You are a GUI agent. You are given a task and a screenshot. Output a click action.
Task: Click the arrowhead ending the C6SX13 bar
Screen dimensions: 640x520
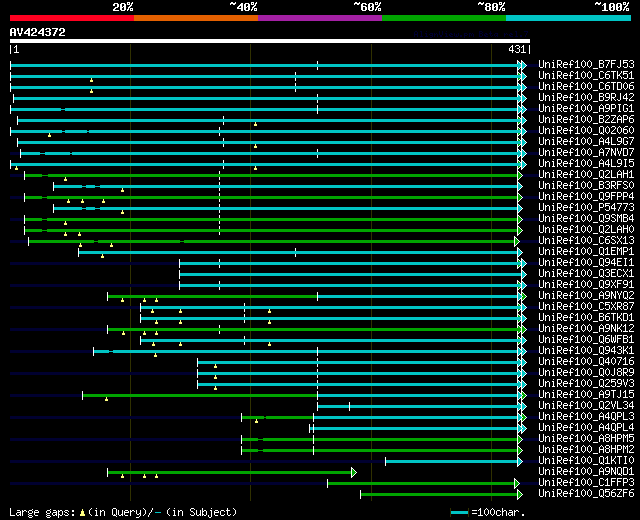coord(517,242)
